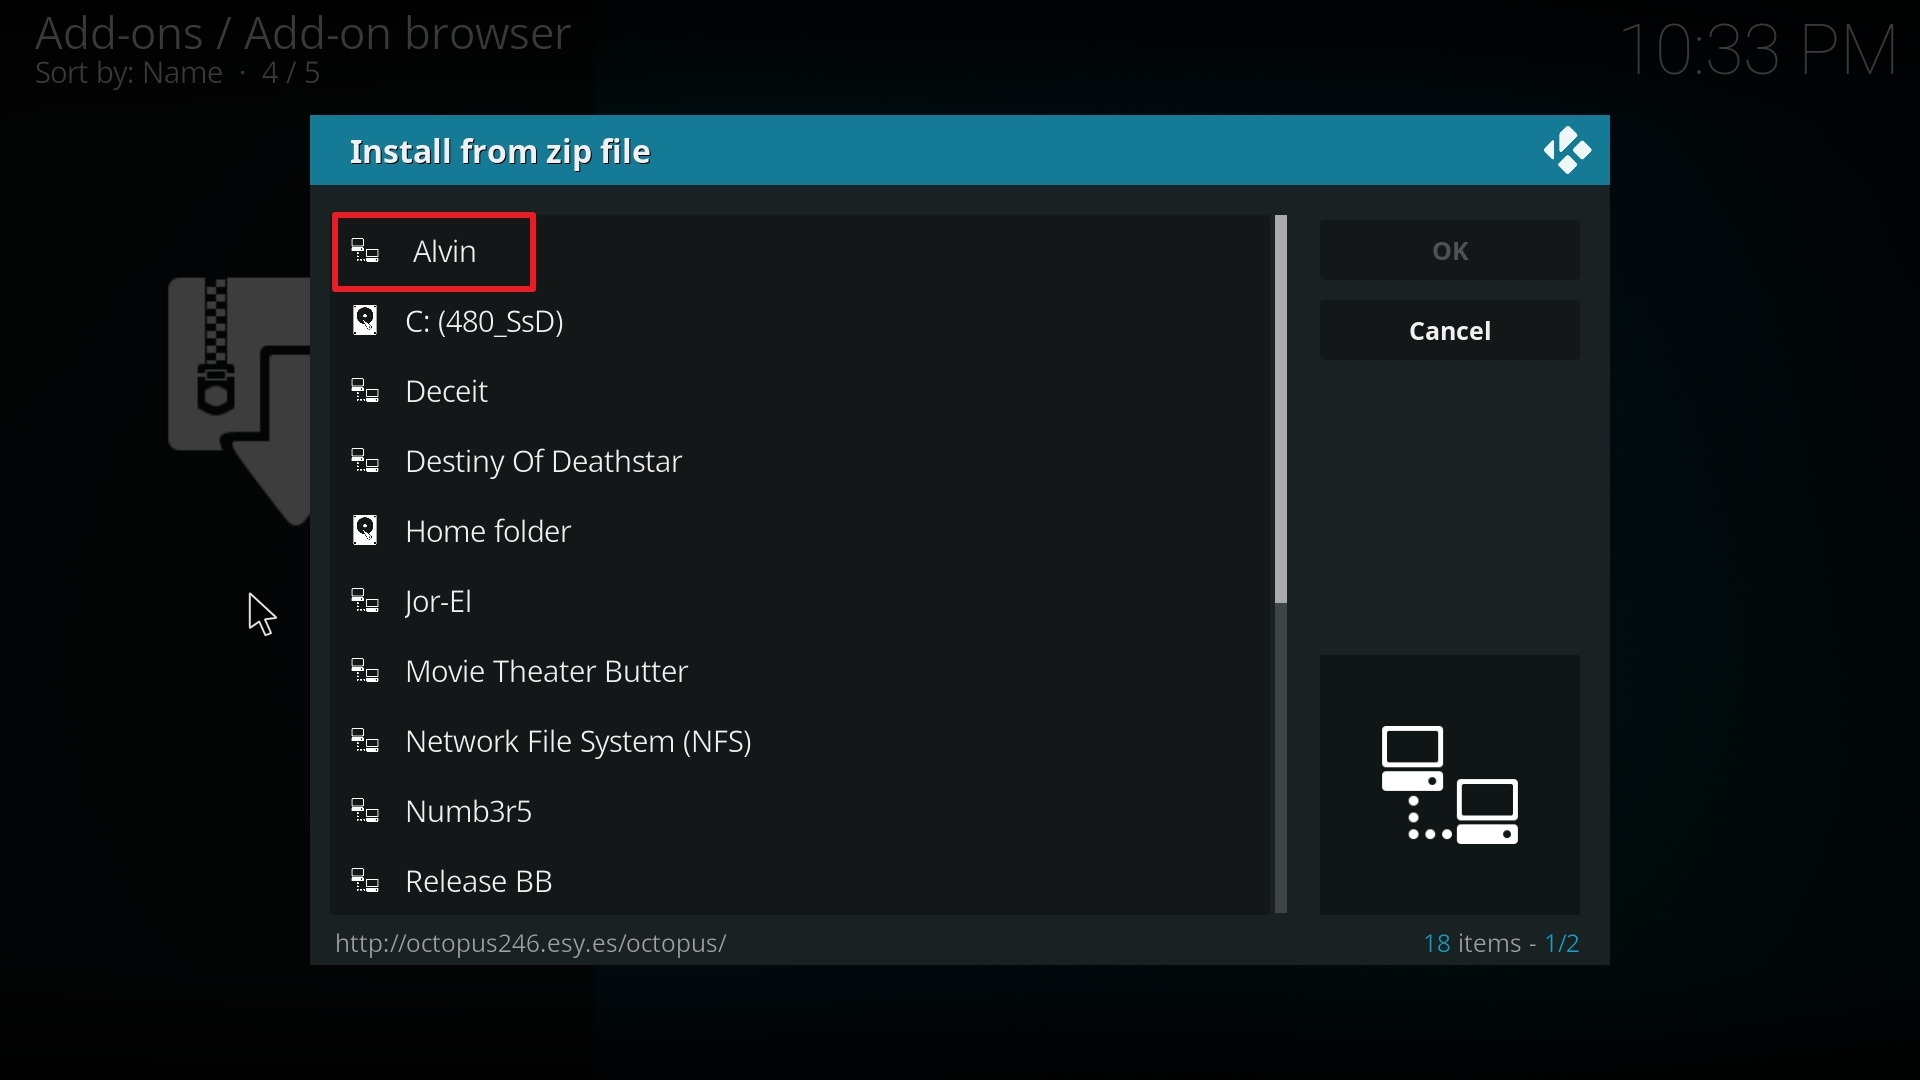Click the network source icon beside Alvin
Viewport: 1920px width, 1080px height.
(366, 252)
